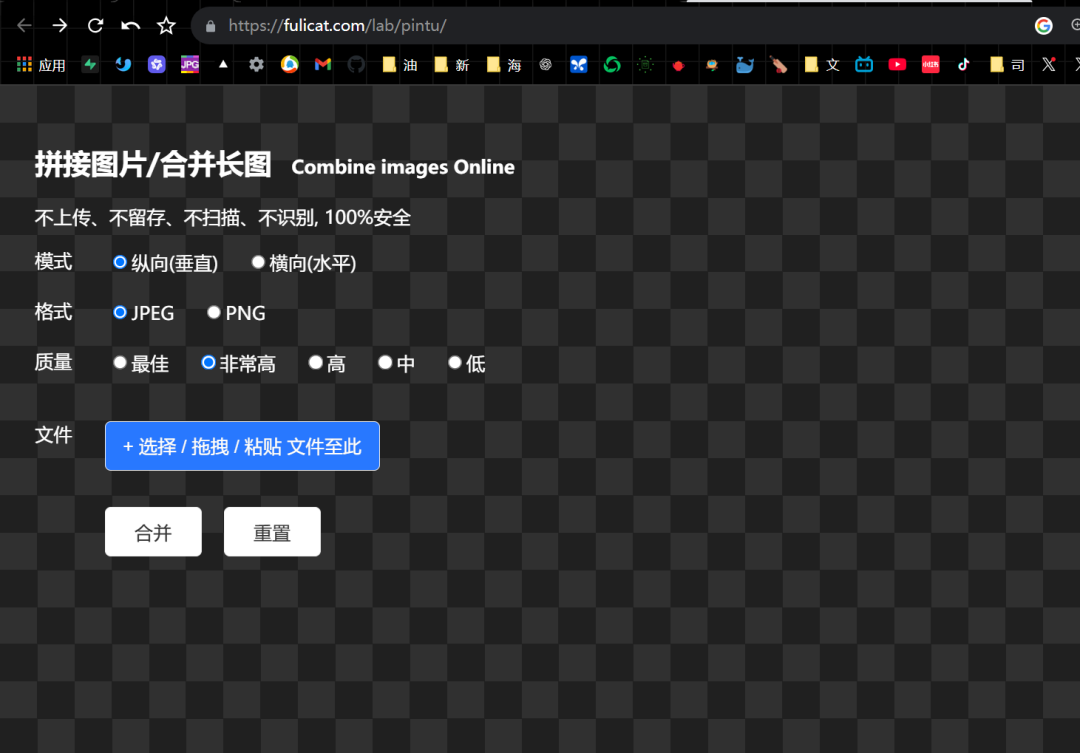Image resolution: width=1080 pixels, height=753 pixels.
Task: Open the 文 bookmarks folder
Action: (x=820, y=64)
